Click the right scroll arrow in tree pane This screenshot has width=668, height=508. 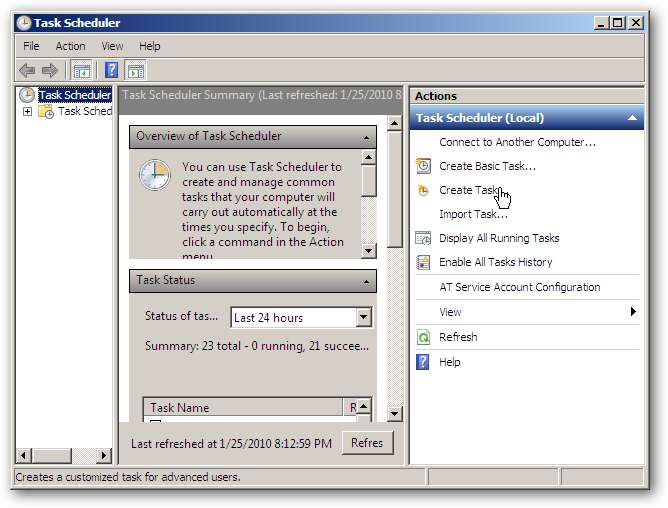pos(104,456)
